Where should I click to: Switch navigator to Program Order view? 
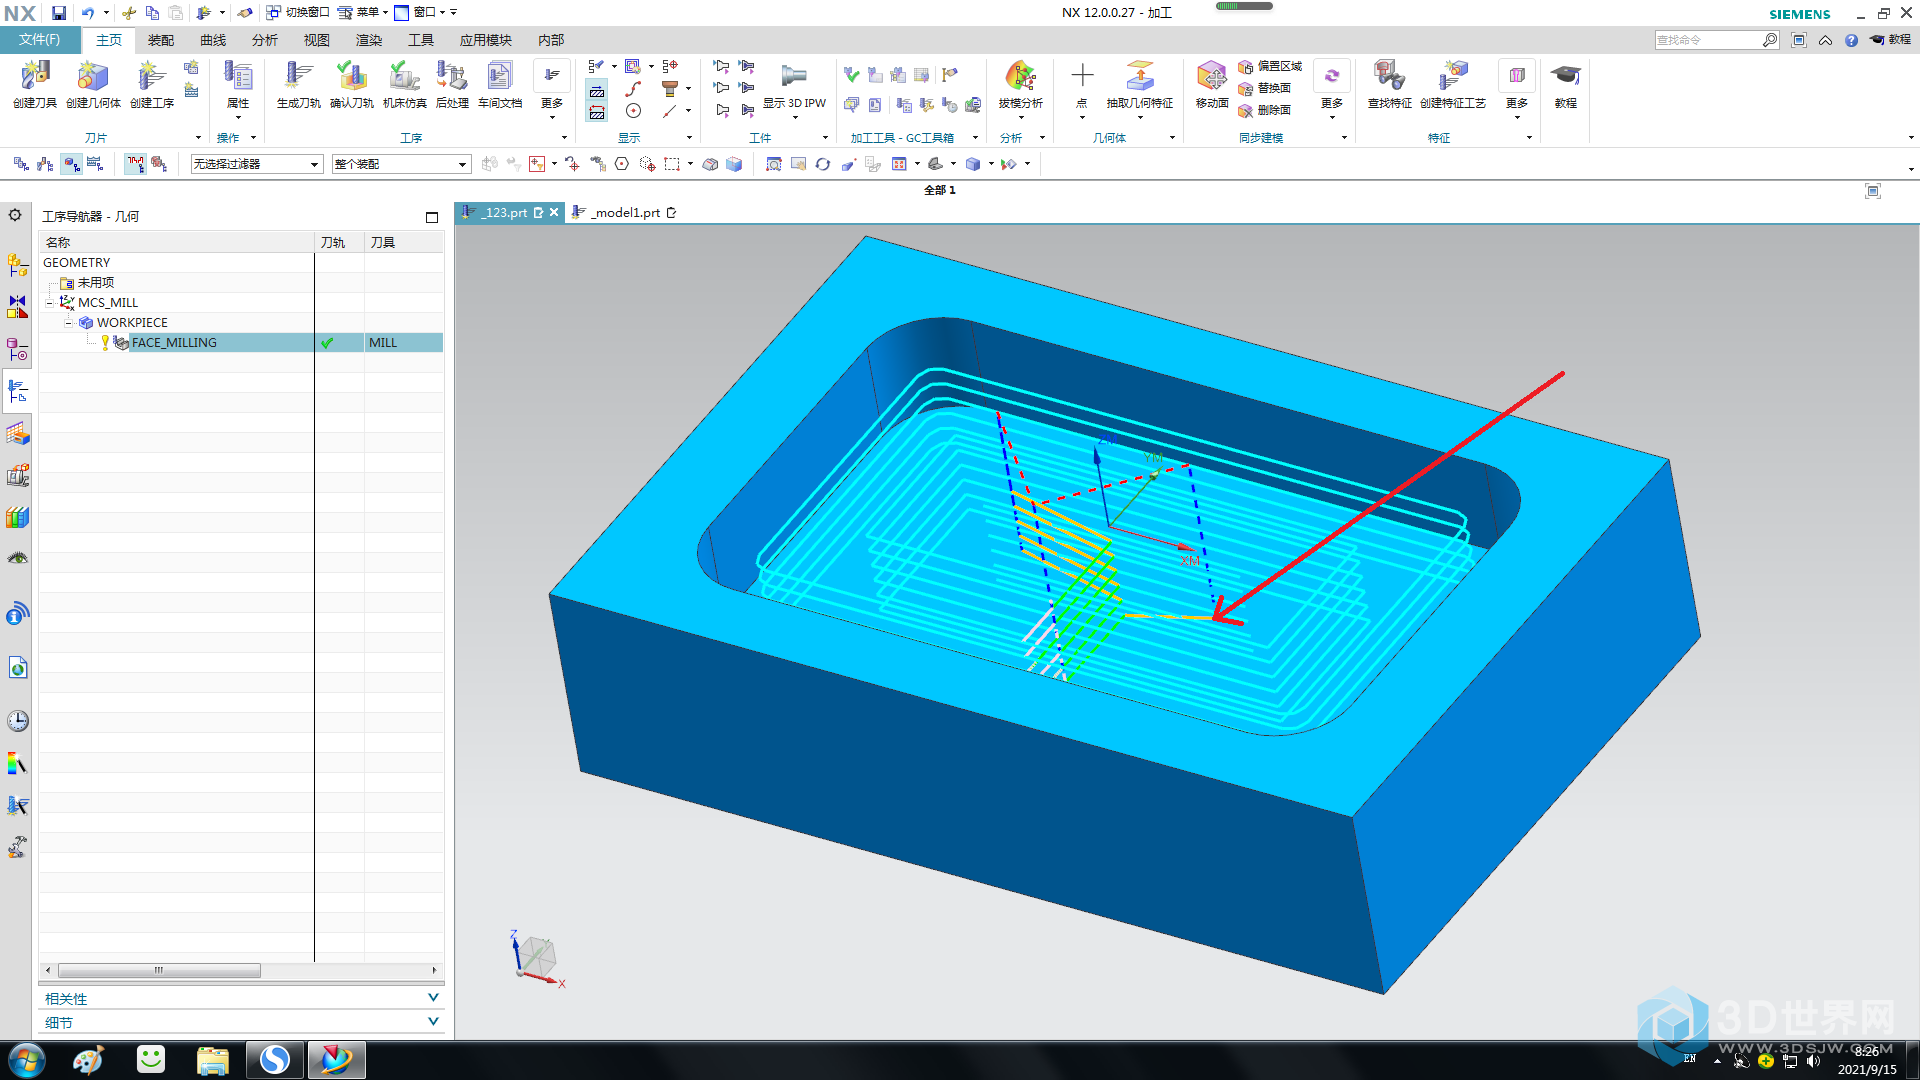click(x=20, y=164)
